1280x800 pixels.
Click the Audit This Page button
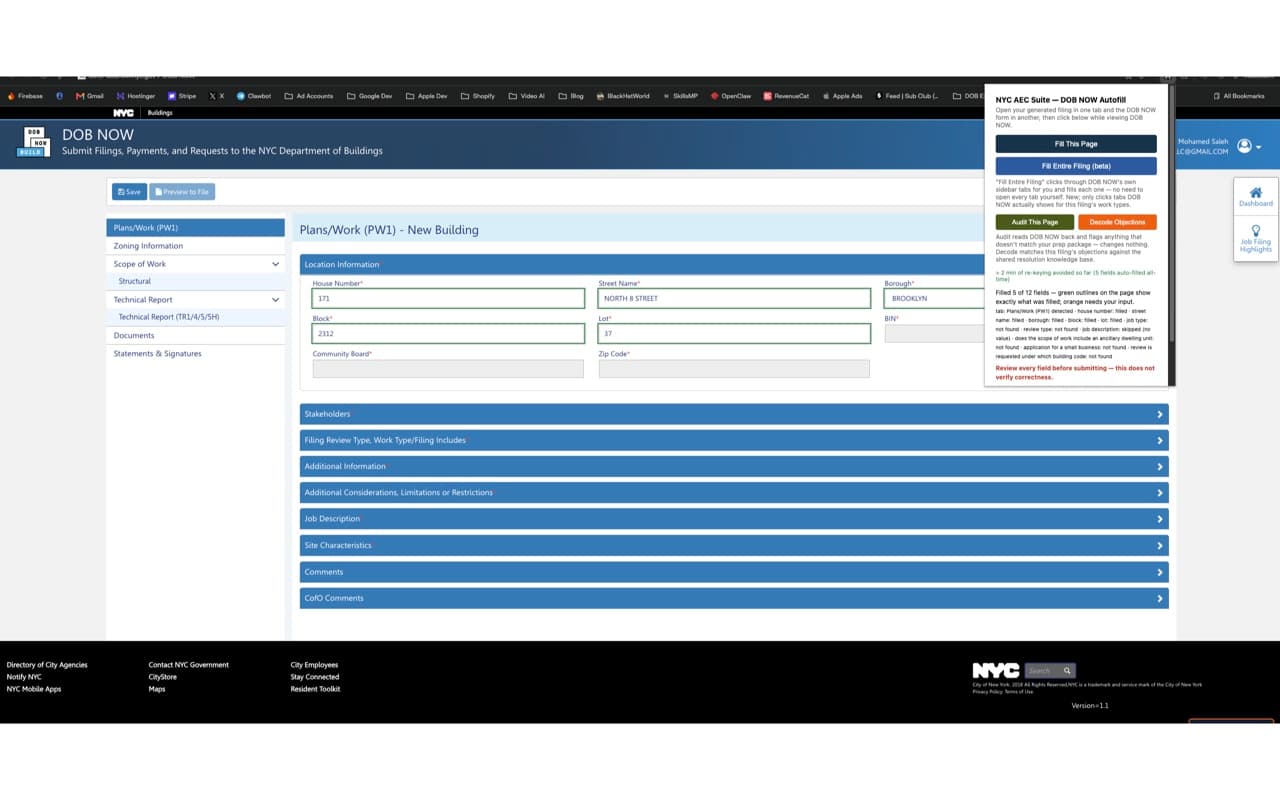[1035, 222]
